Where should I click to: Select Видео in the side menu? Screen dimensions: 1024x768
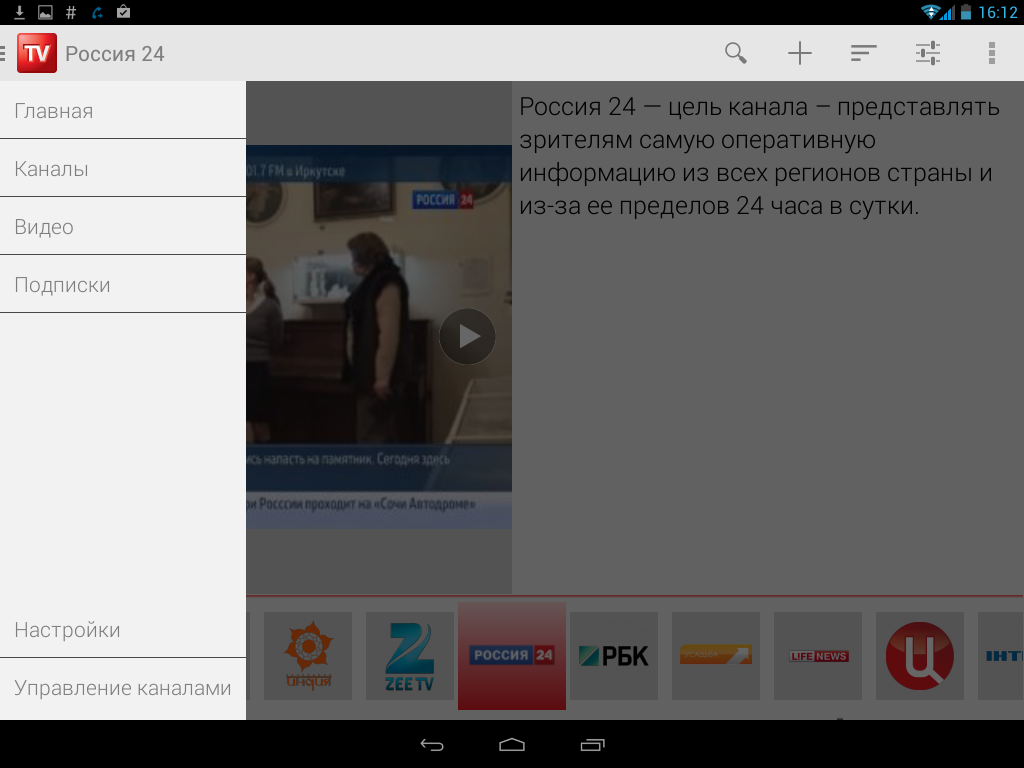(123, 227)
